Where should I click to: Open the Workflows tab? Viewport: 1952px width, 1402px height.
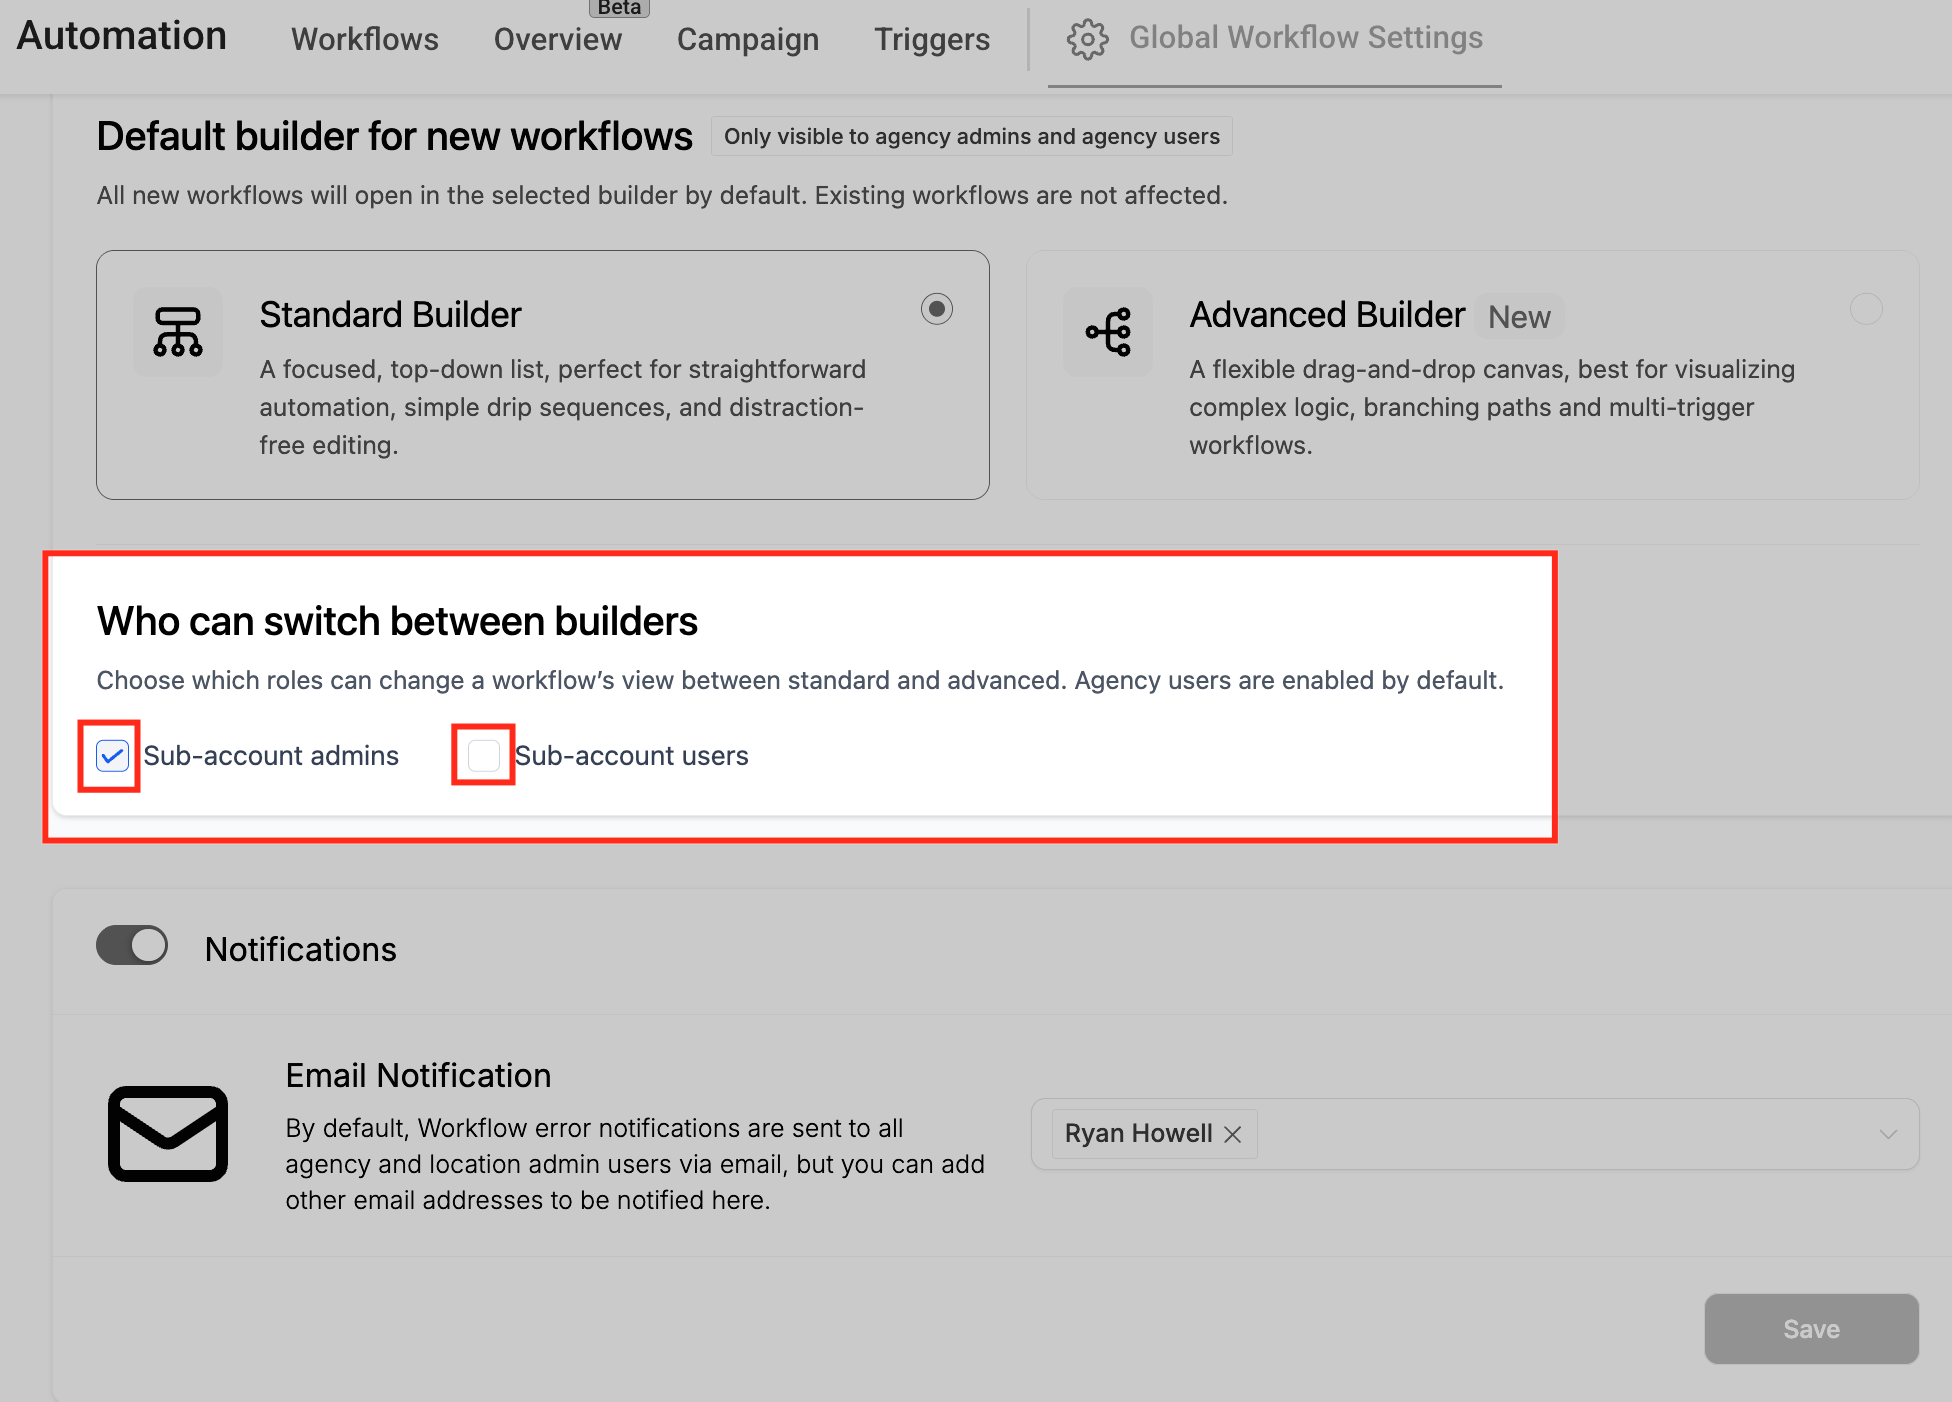tap(364, 39)
